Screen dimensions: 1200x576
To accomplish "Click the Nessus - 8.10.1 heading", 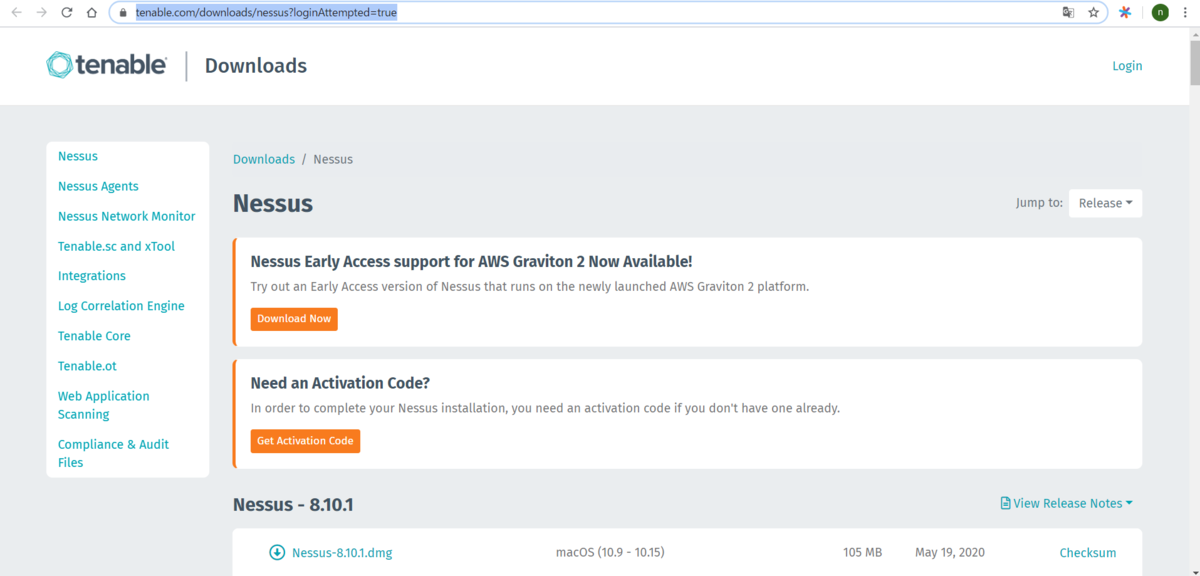I will click(293, 504).
